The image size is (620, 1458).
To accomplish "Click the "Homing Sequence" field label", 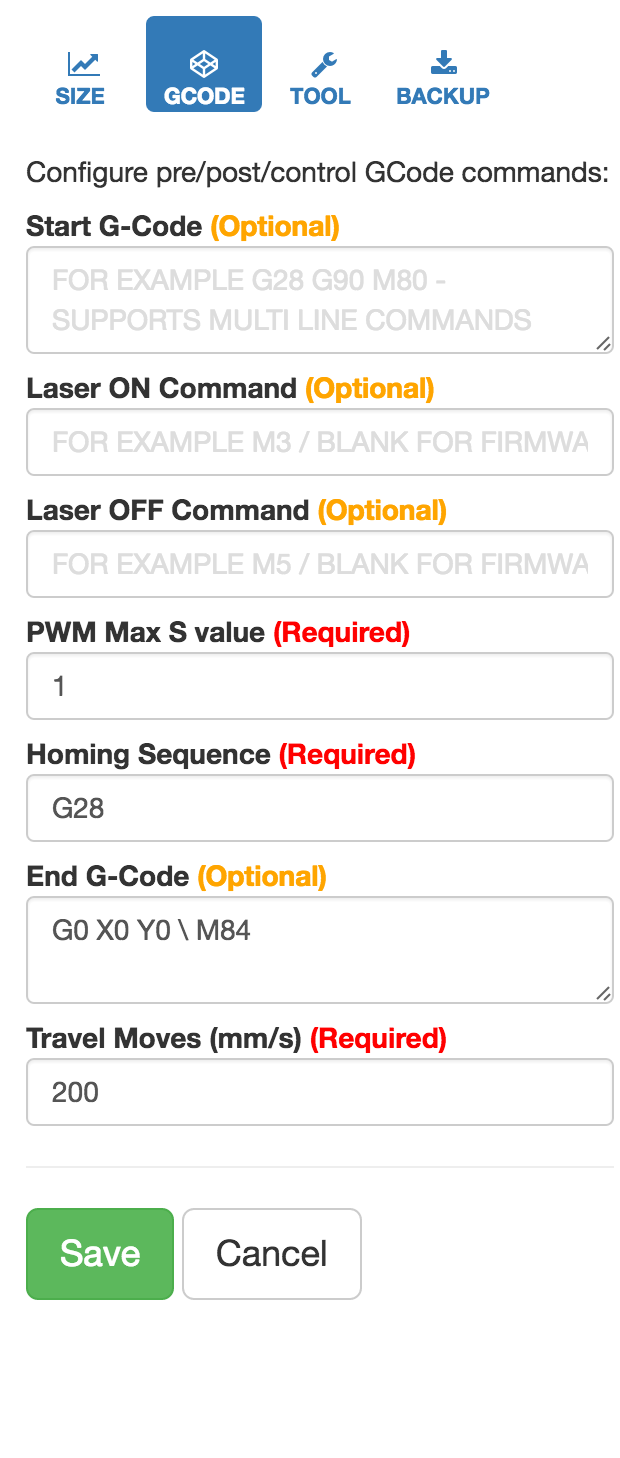I will pyautogui.click(x=148, y=755).
